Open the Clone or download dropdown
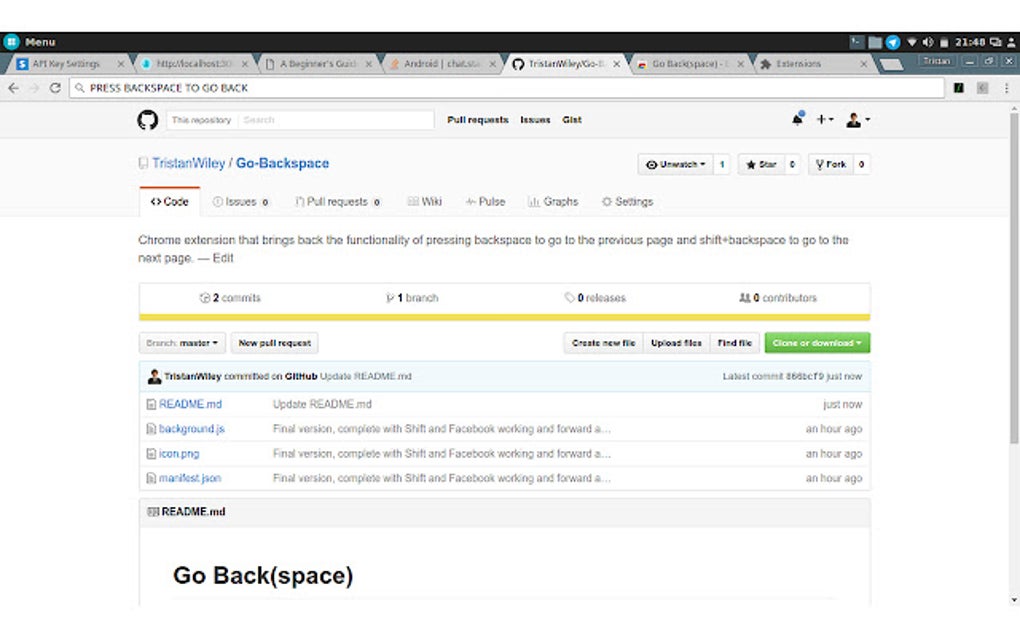 pos(817,343)
